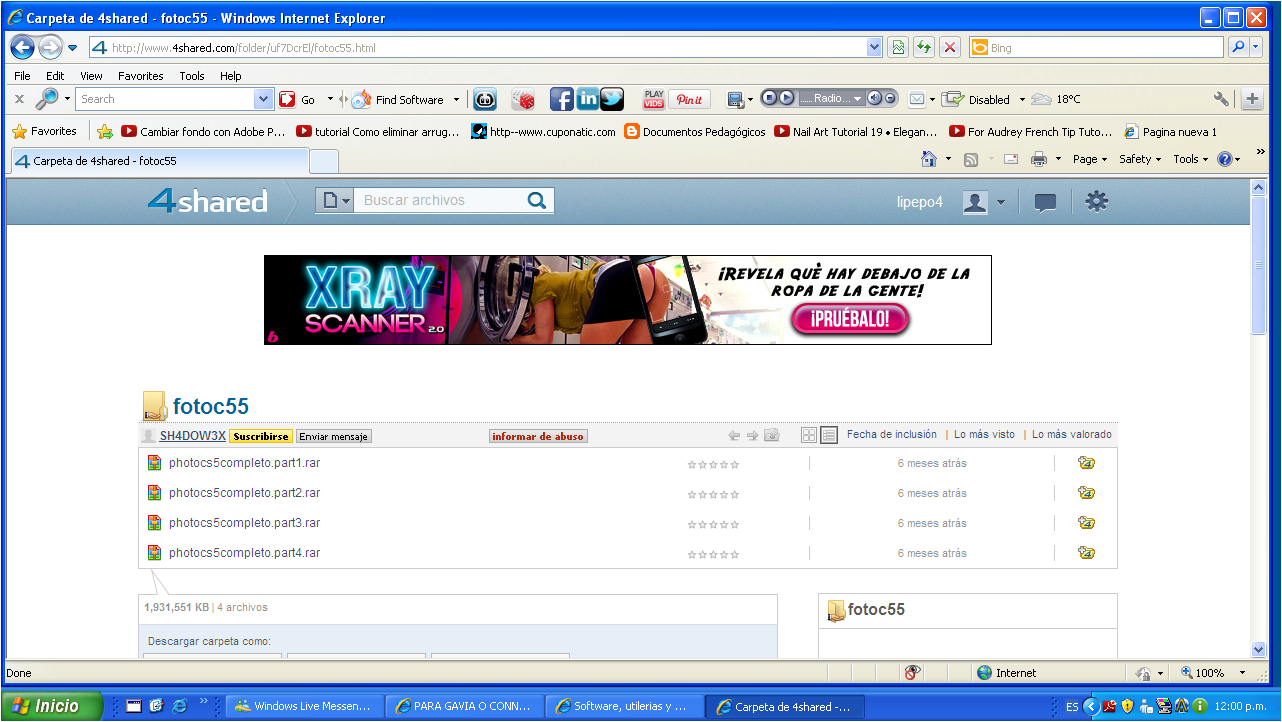Click the Enviar mensaje button
The image size is (1282, 722).
point(334,436)
